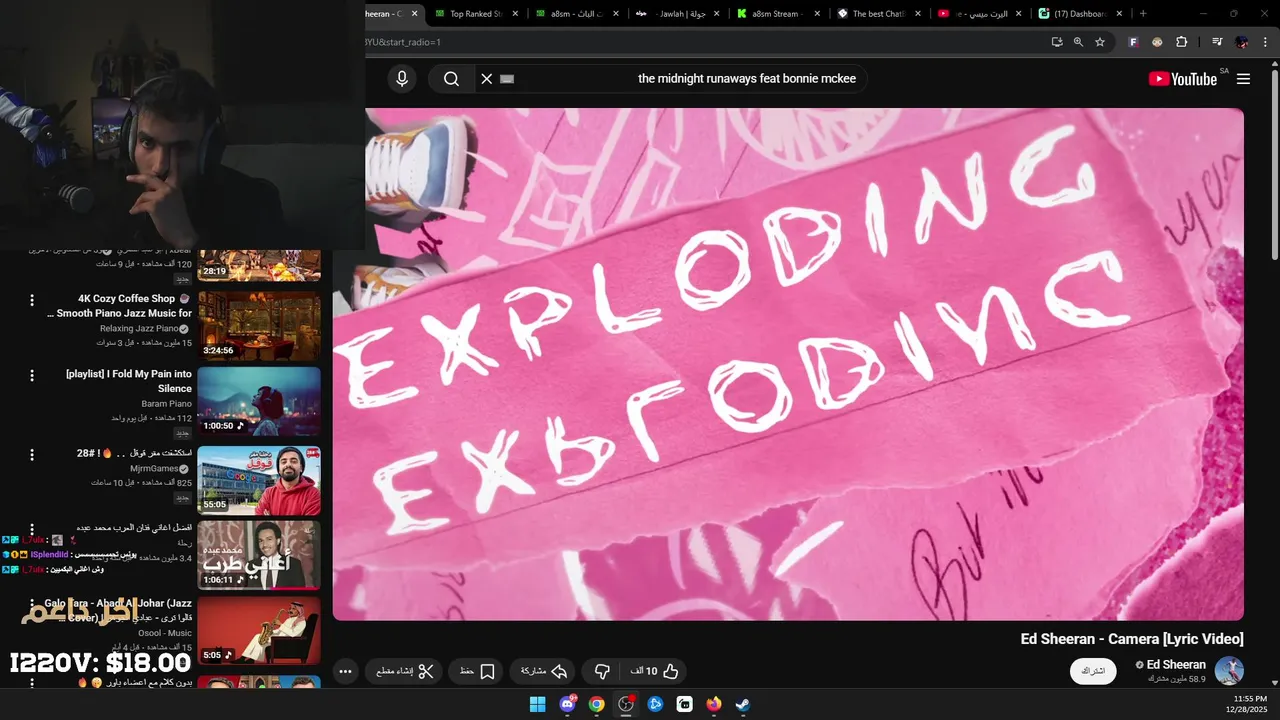1280x720 pixels.
Task: Click the Relaxing Jazz Piano channel name
Action: click(x=139, y=328)
